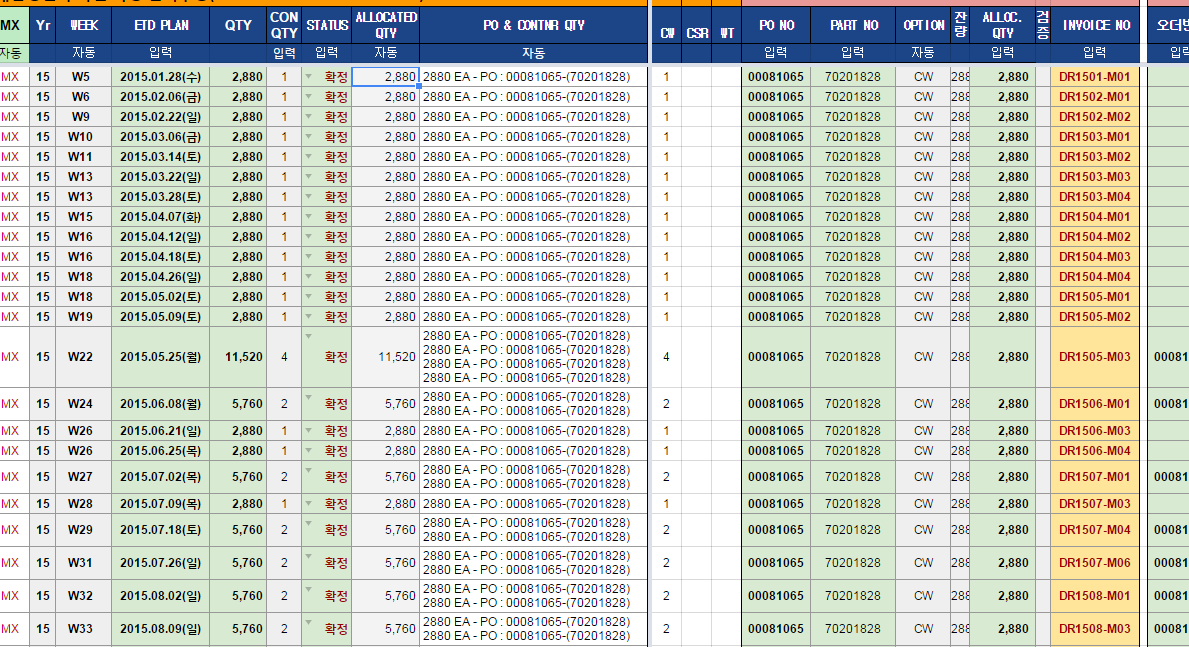
Task: Open the status dropdown arrow in the W22 row
Action: [309, 336]
